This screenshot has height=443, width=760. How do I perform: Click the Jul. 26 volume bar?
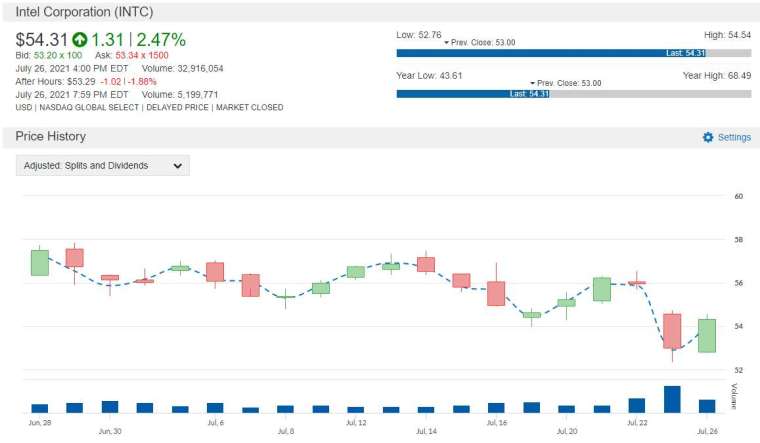[707, 406]
